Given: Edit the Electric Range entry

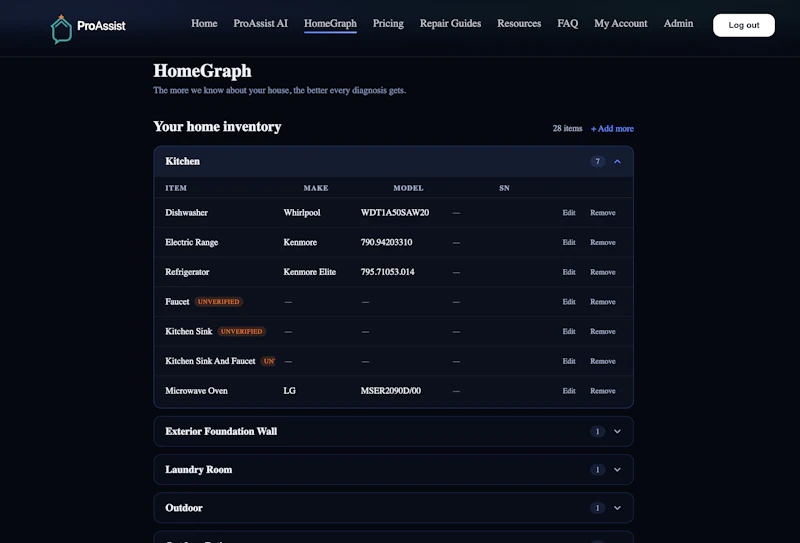Looking at the screenshot, I should point(569,242).
